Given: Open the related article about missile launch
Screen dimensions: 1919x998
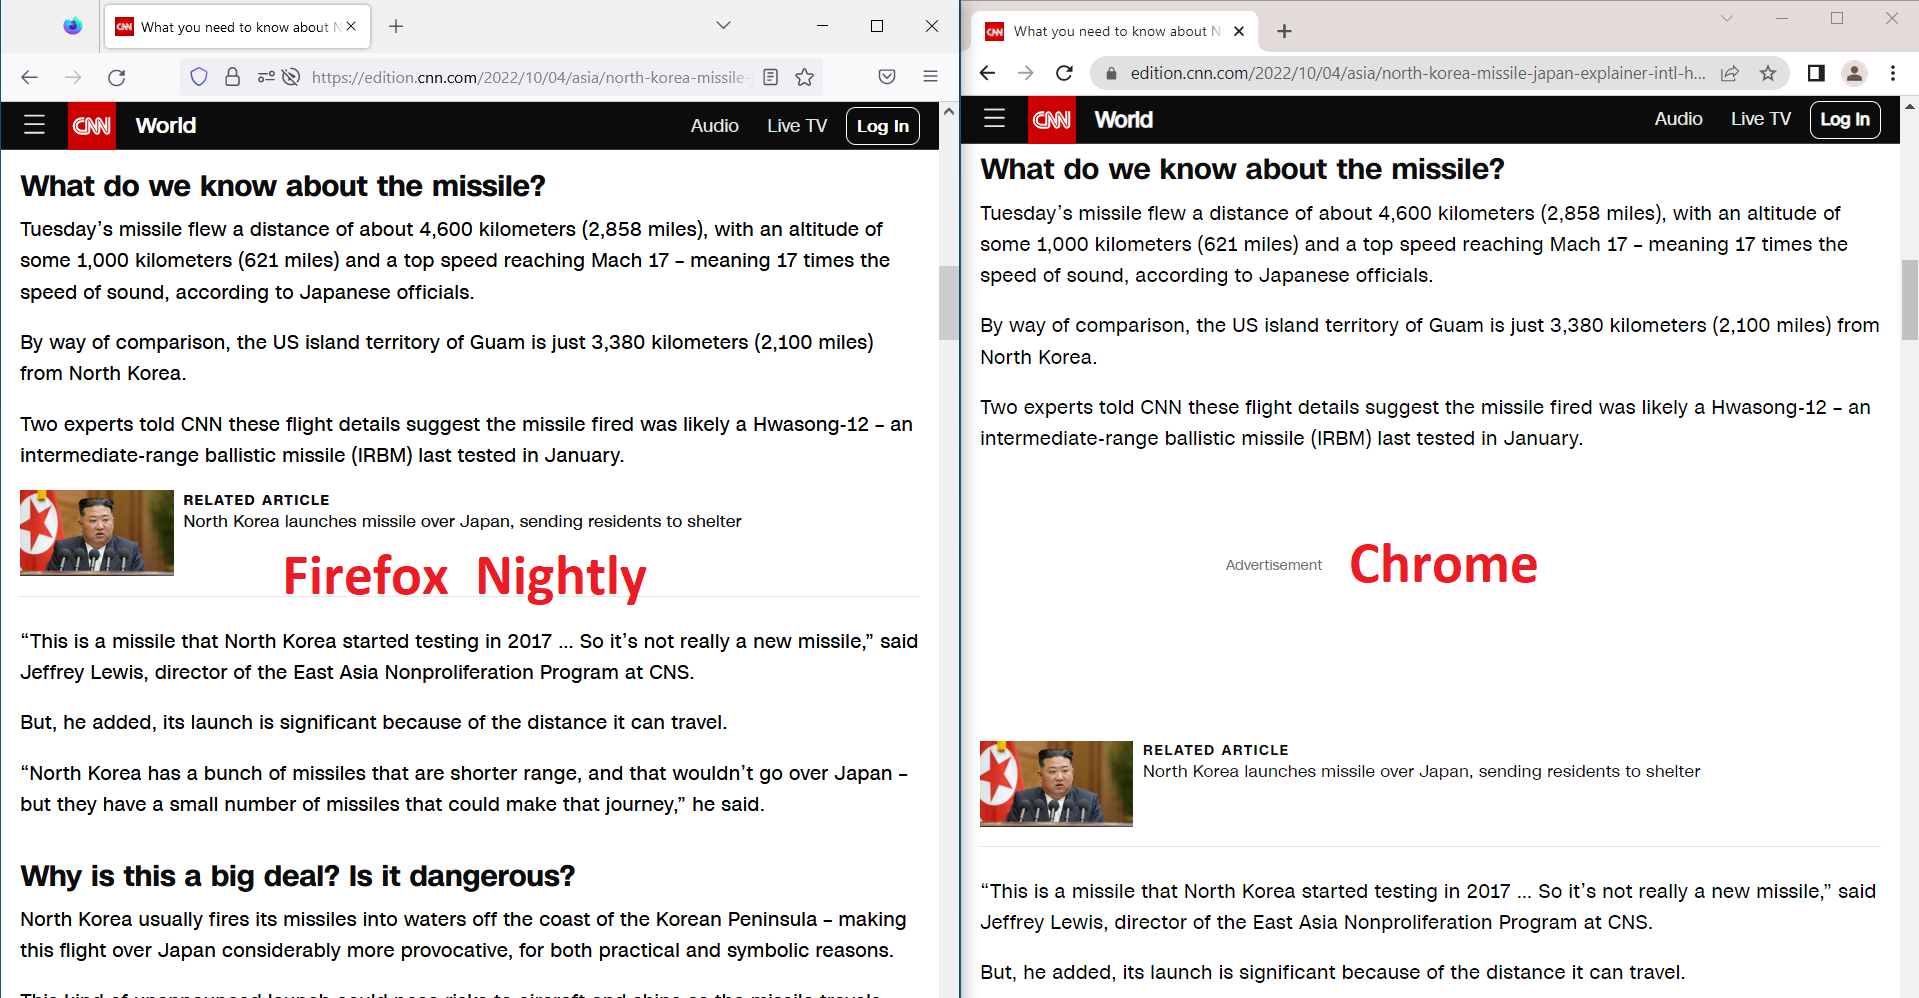Looking at the screenshot, I should coord(462,521).
